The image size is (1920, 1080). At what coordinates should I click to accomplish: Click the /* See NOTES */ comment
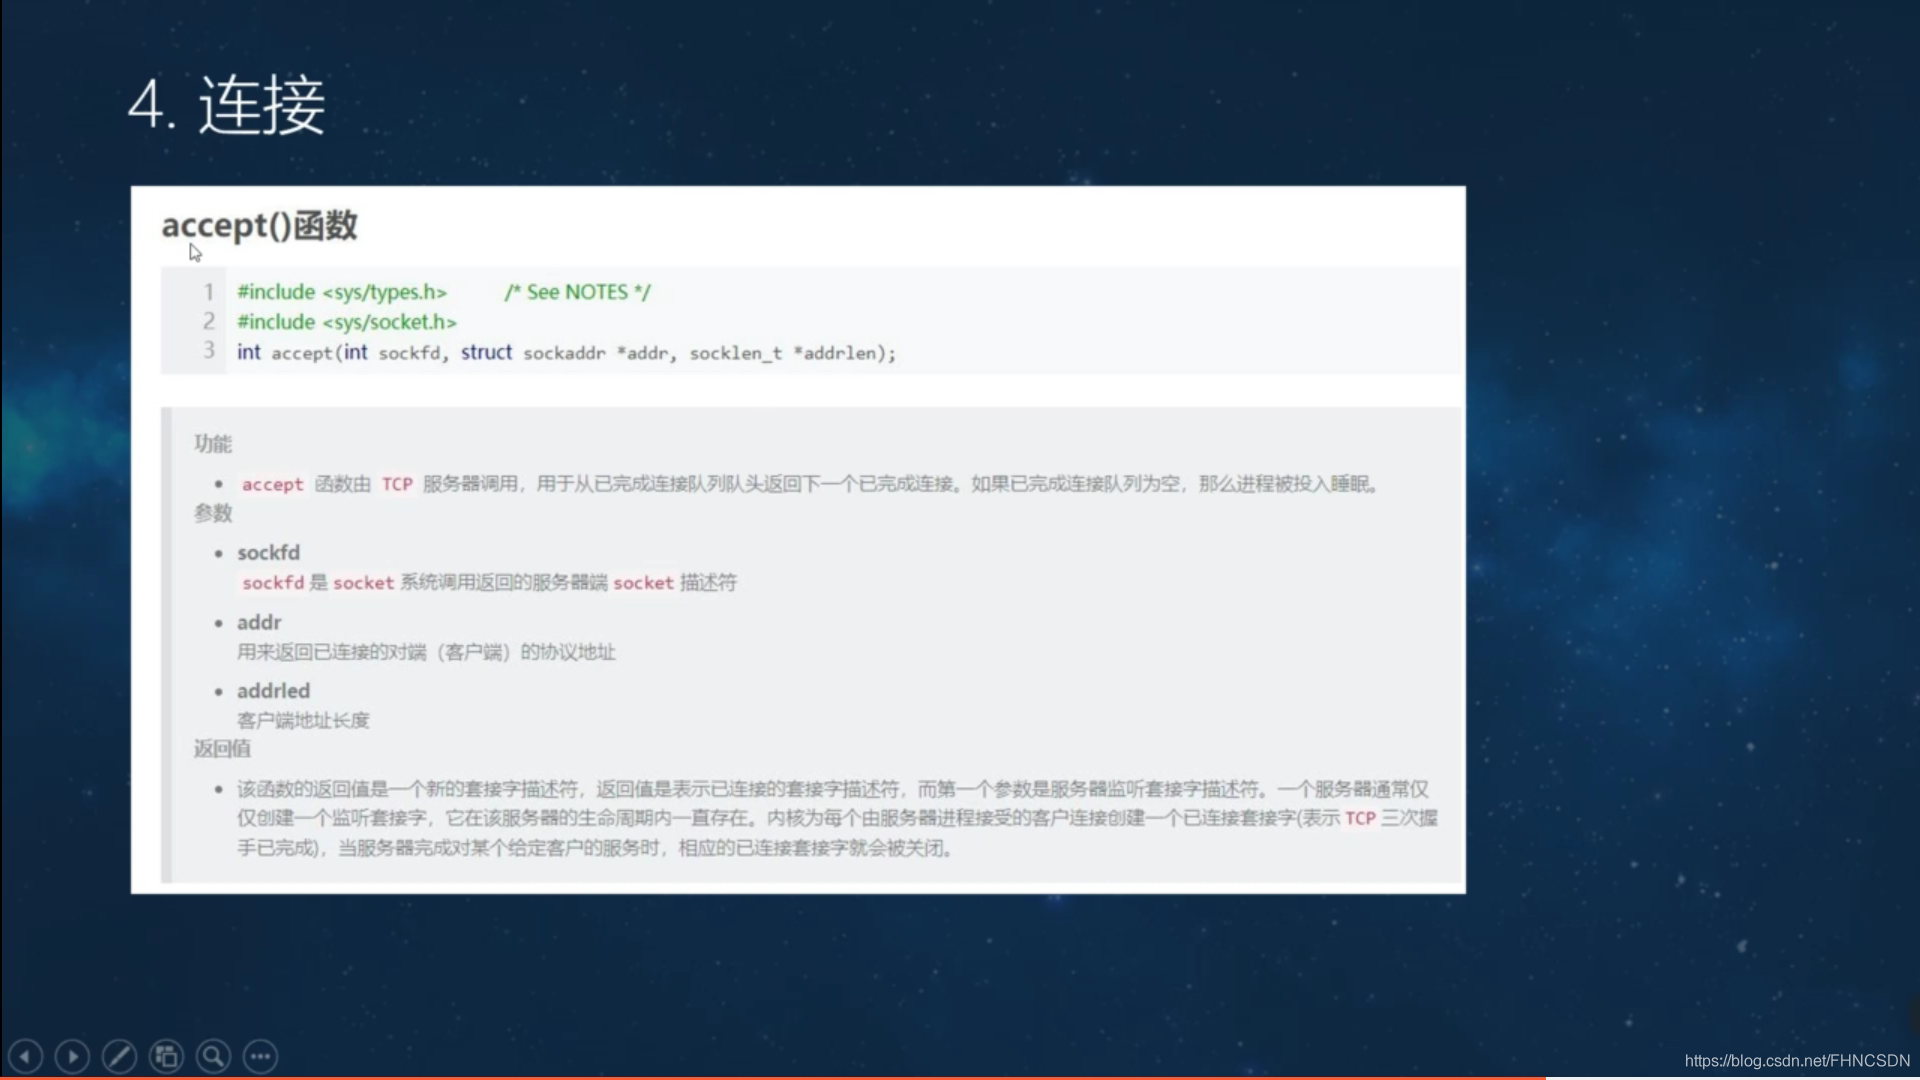coord(577,291)
